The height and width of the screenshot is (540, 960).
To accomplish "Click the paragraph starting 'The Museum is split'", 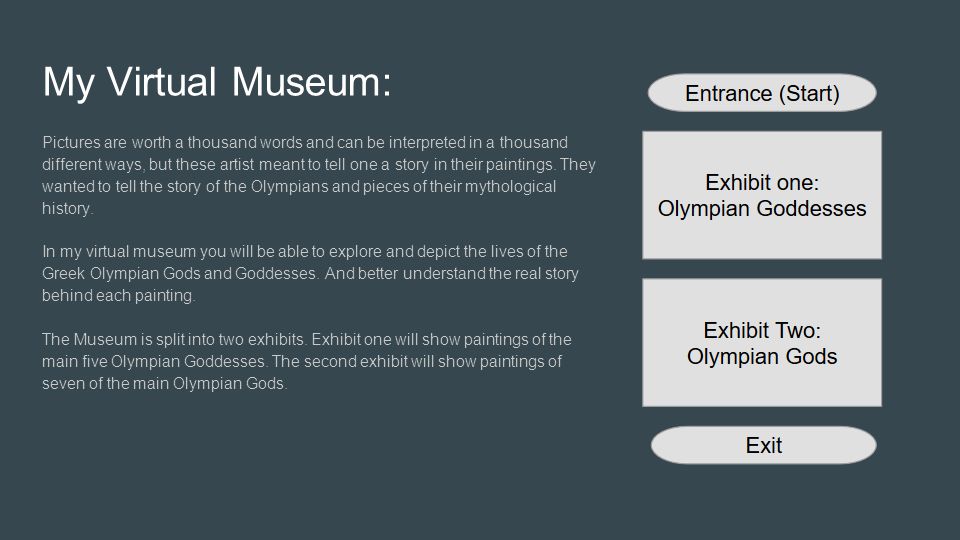I will pos(307,361).
